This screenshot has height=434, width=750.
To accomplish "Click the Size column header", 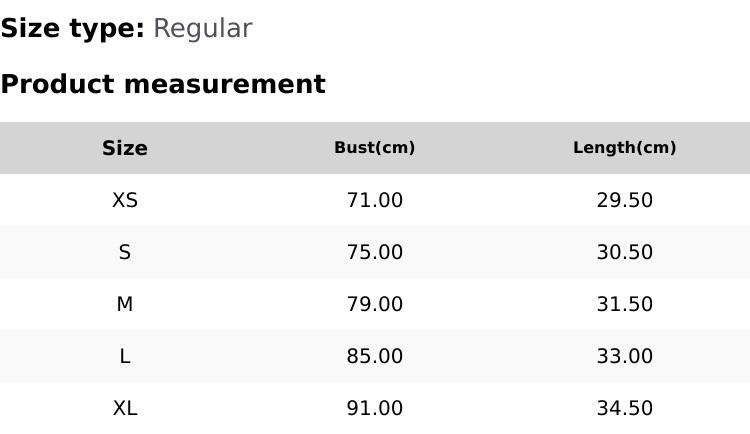I will point(125,148).
